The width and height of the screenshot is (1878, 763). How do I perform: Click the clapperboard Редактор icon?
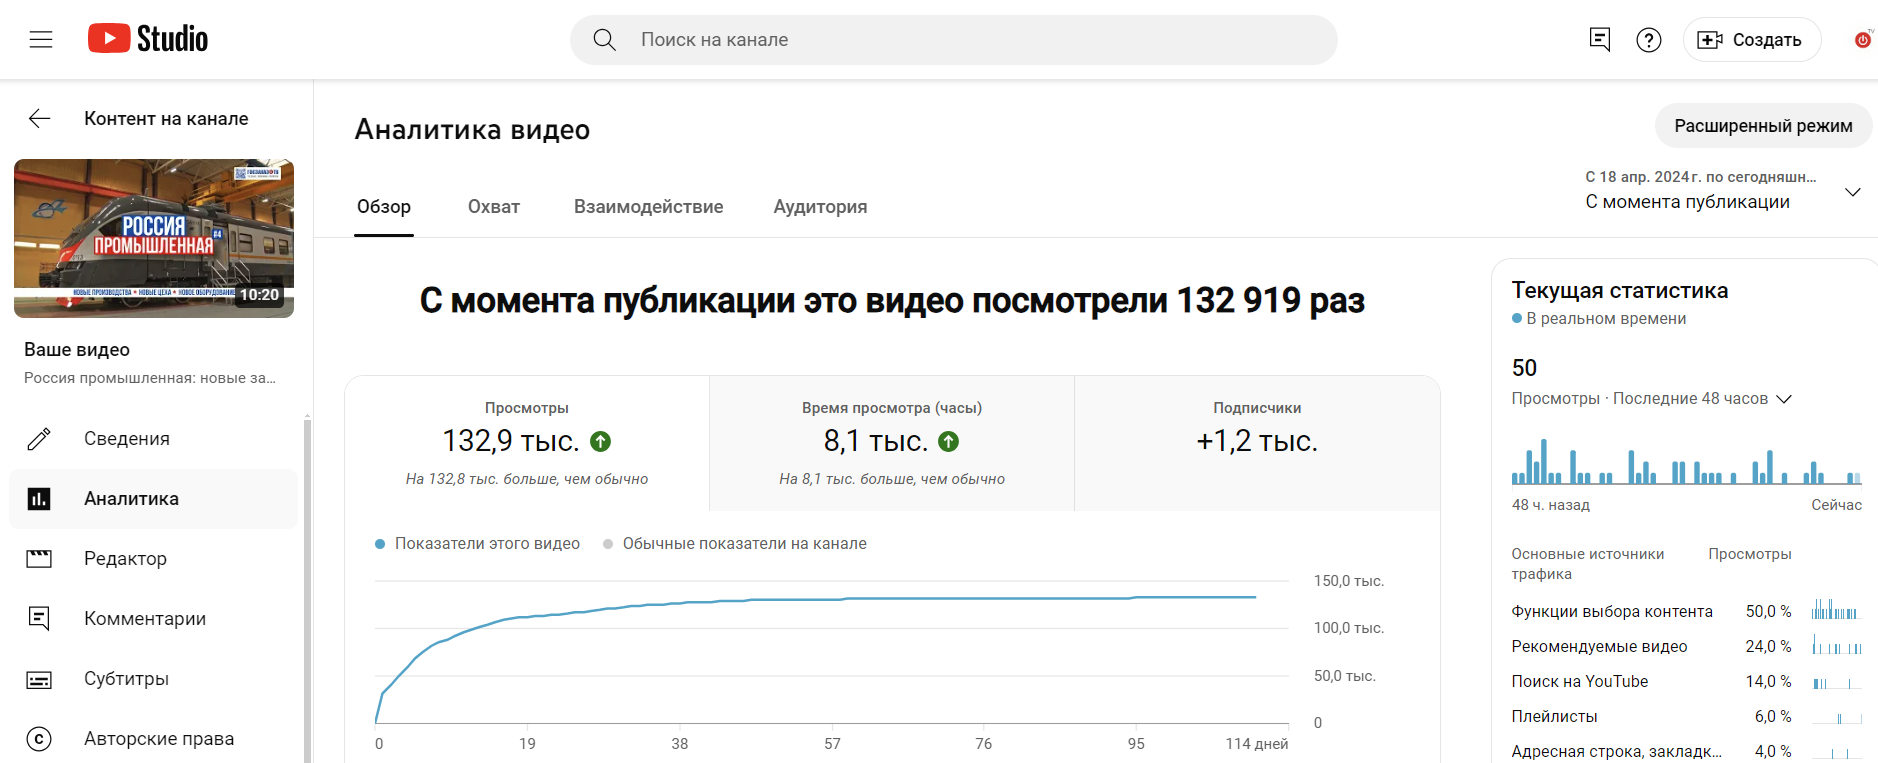pos(39,559)
